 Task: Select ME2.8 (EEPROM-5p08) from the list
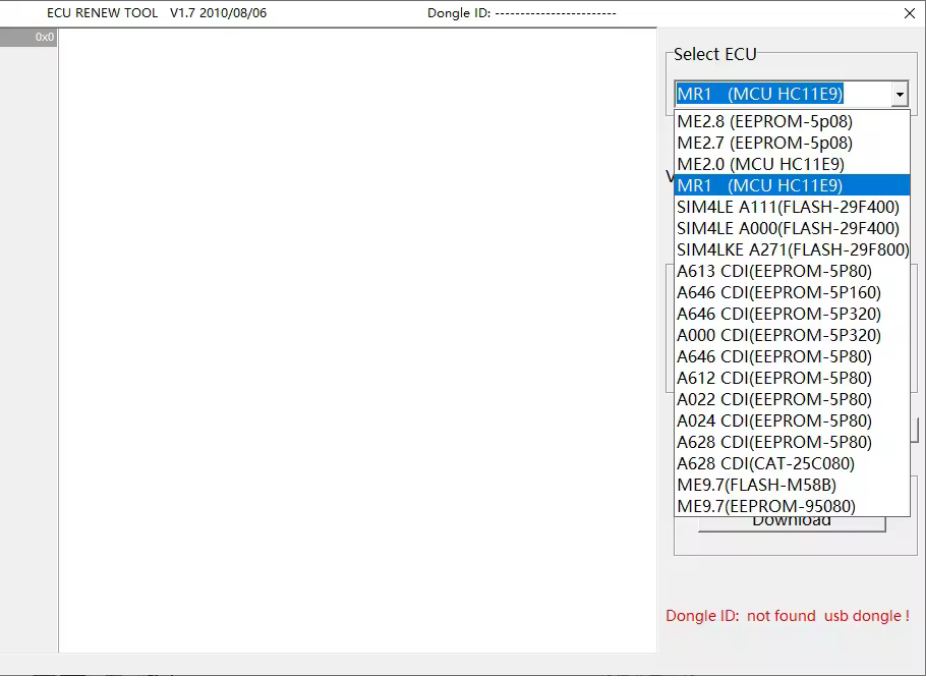point(765,121)
